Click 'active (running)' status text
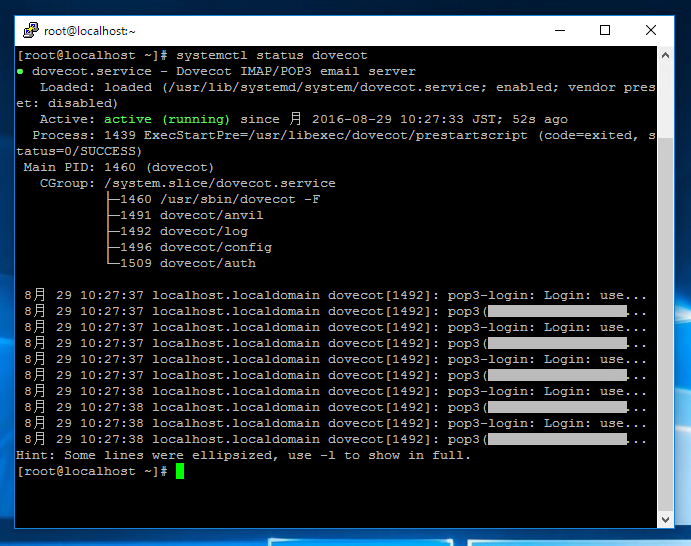Screen dimensions: 691x546 [x=167, y=119]
